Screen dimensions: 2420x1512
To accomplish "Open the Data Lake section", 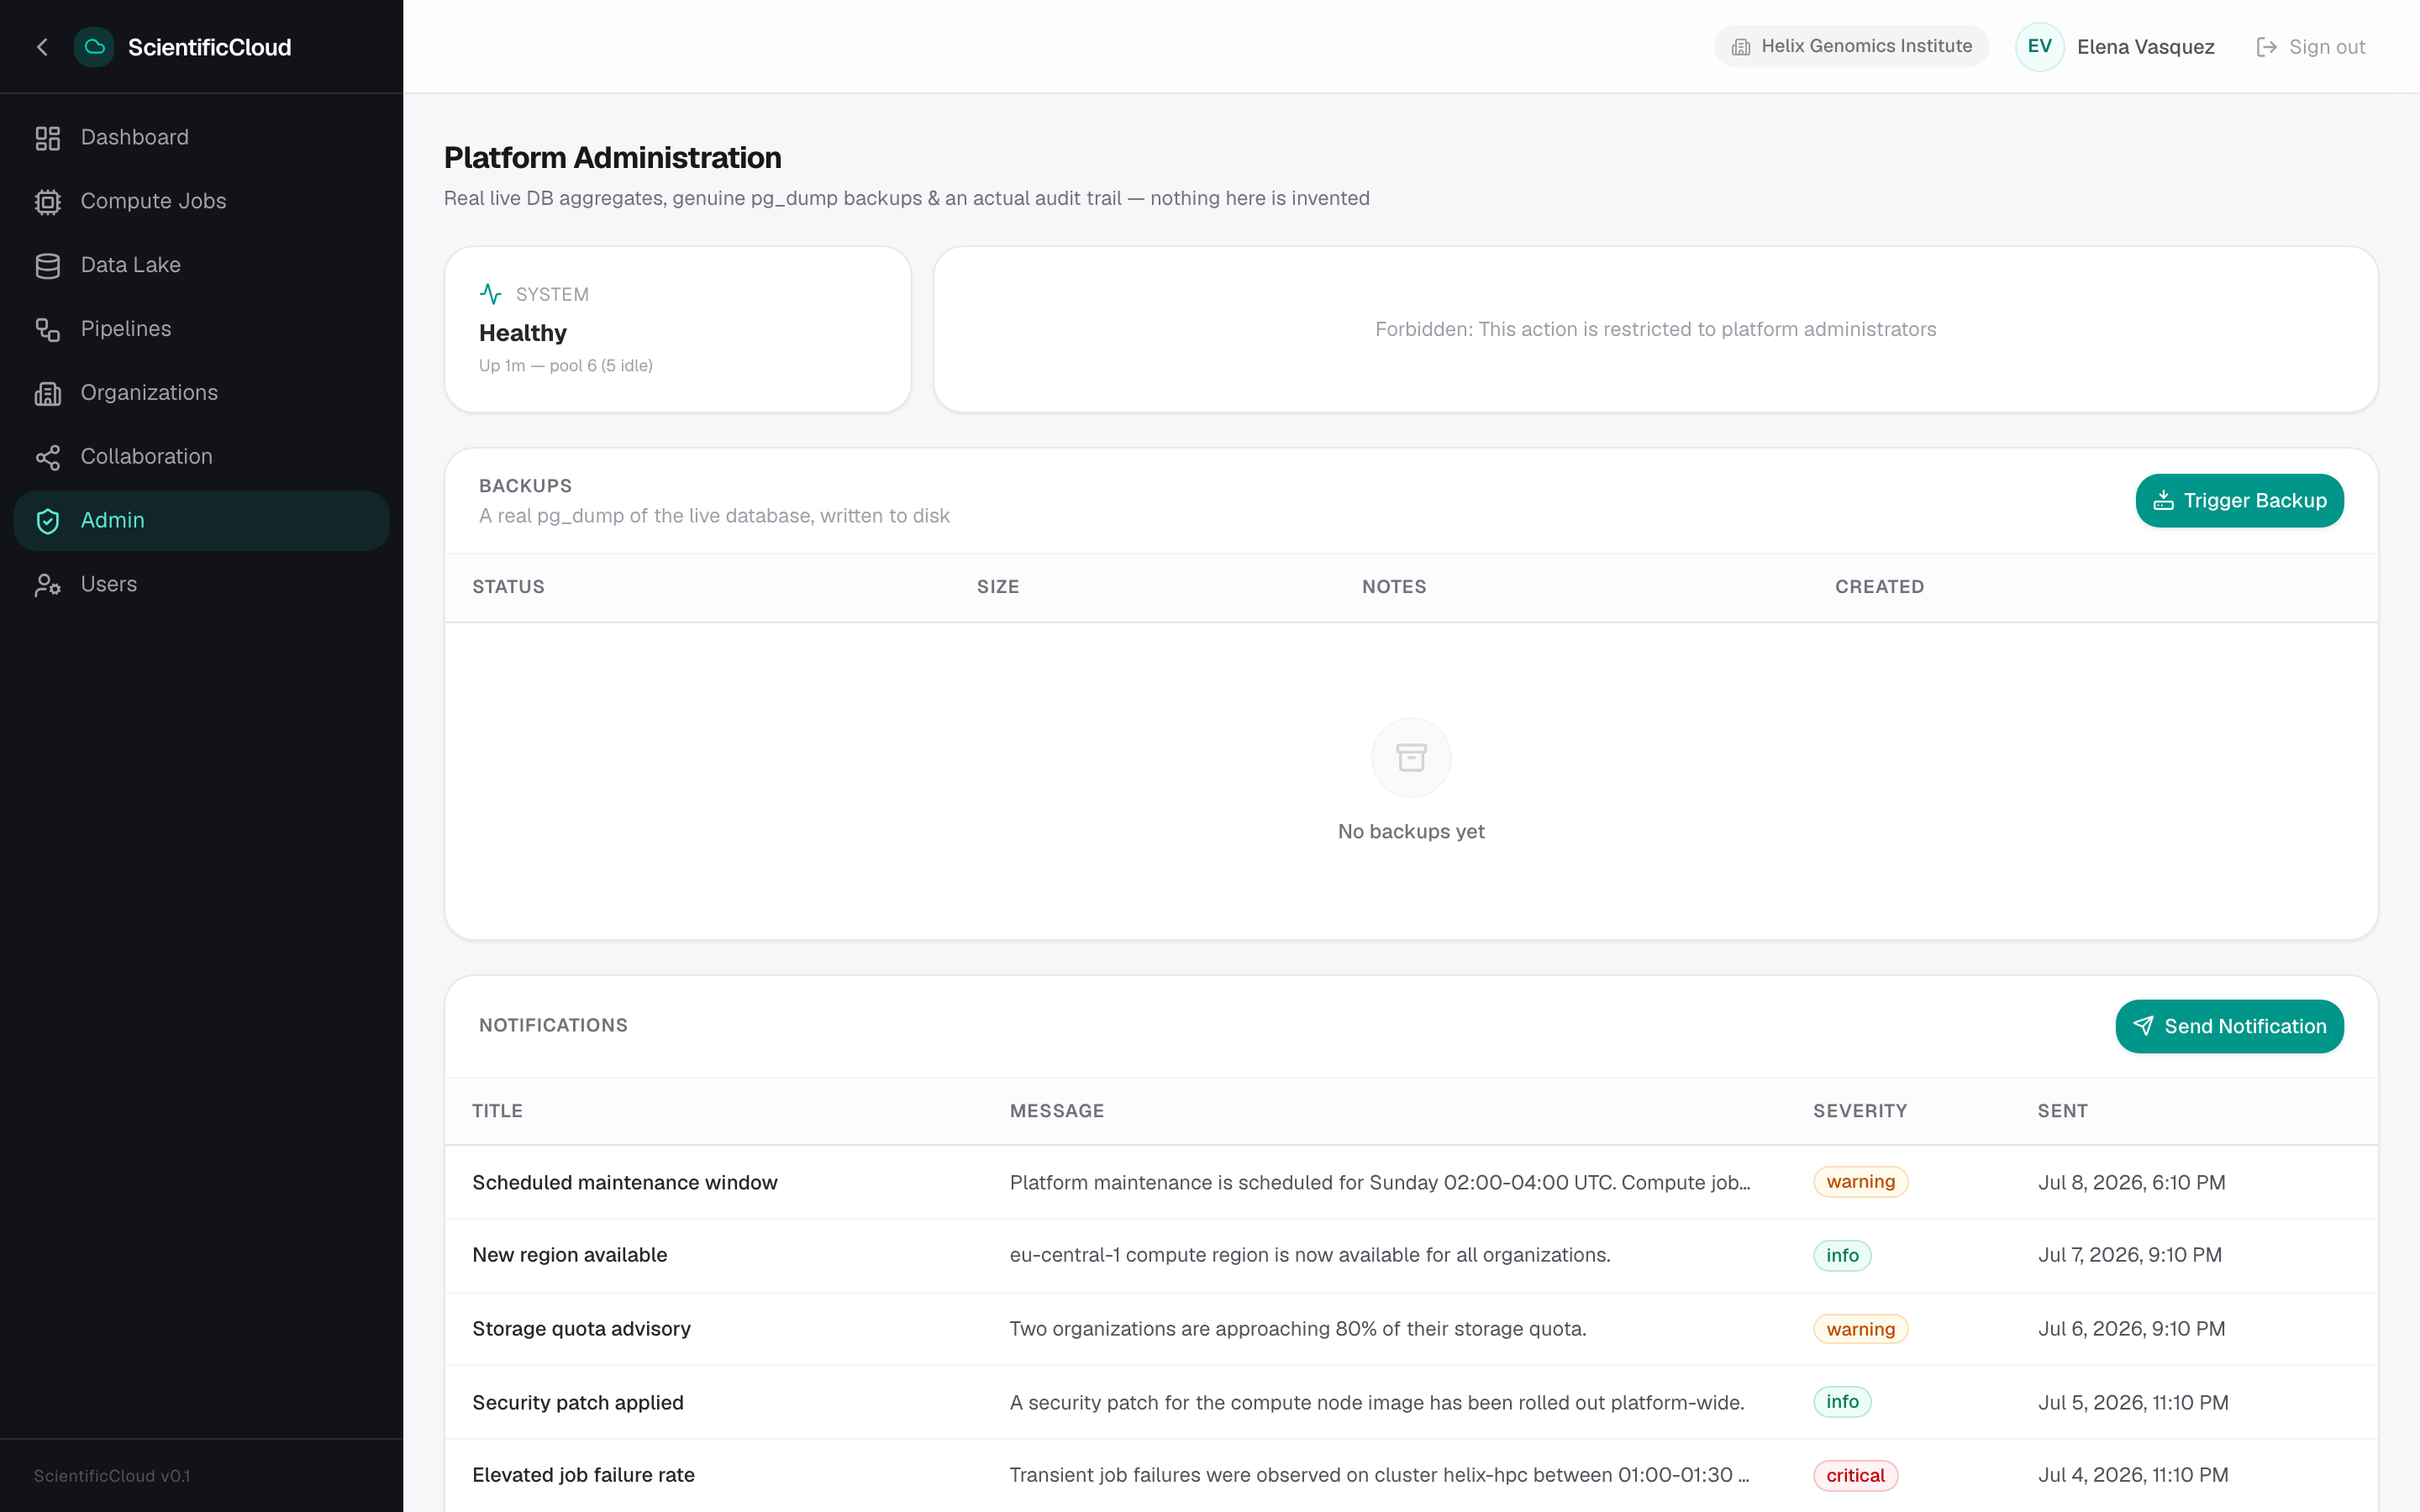I will point(201,266).
